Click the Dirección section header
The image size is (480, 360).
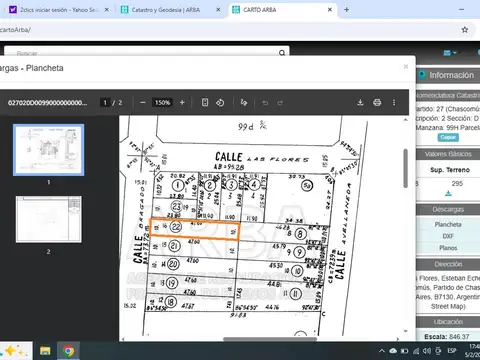(x=448, y=264)
